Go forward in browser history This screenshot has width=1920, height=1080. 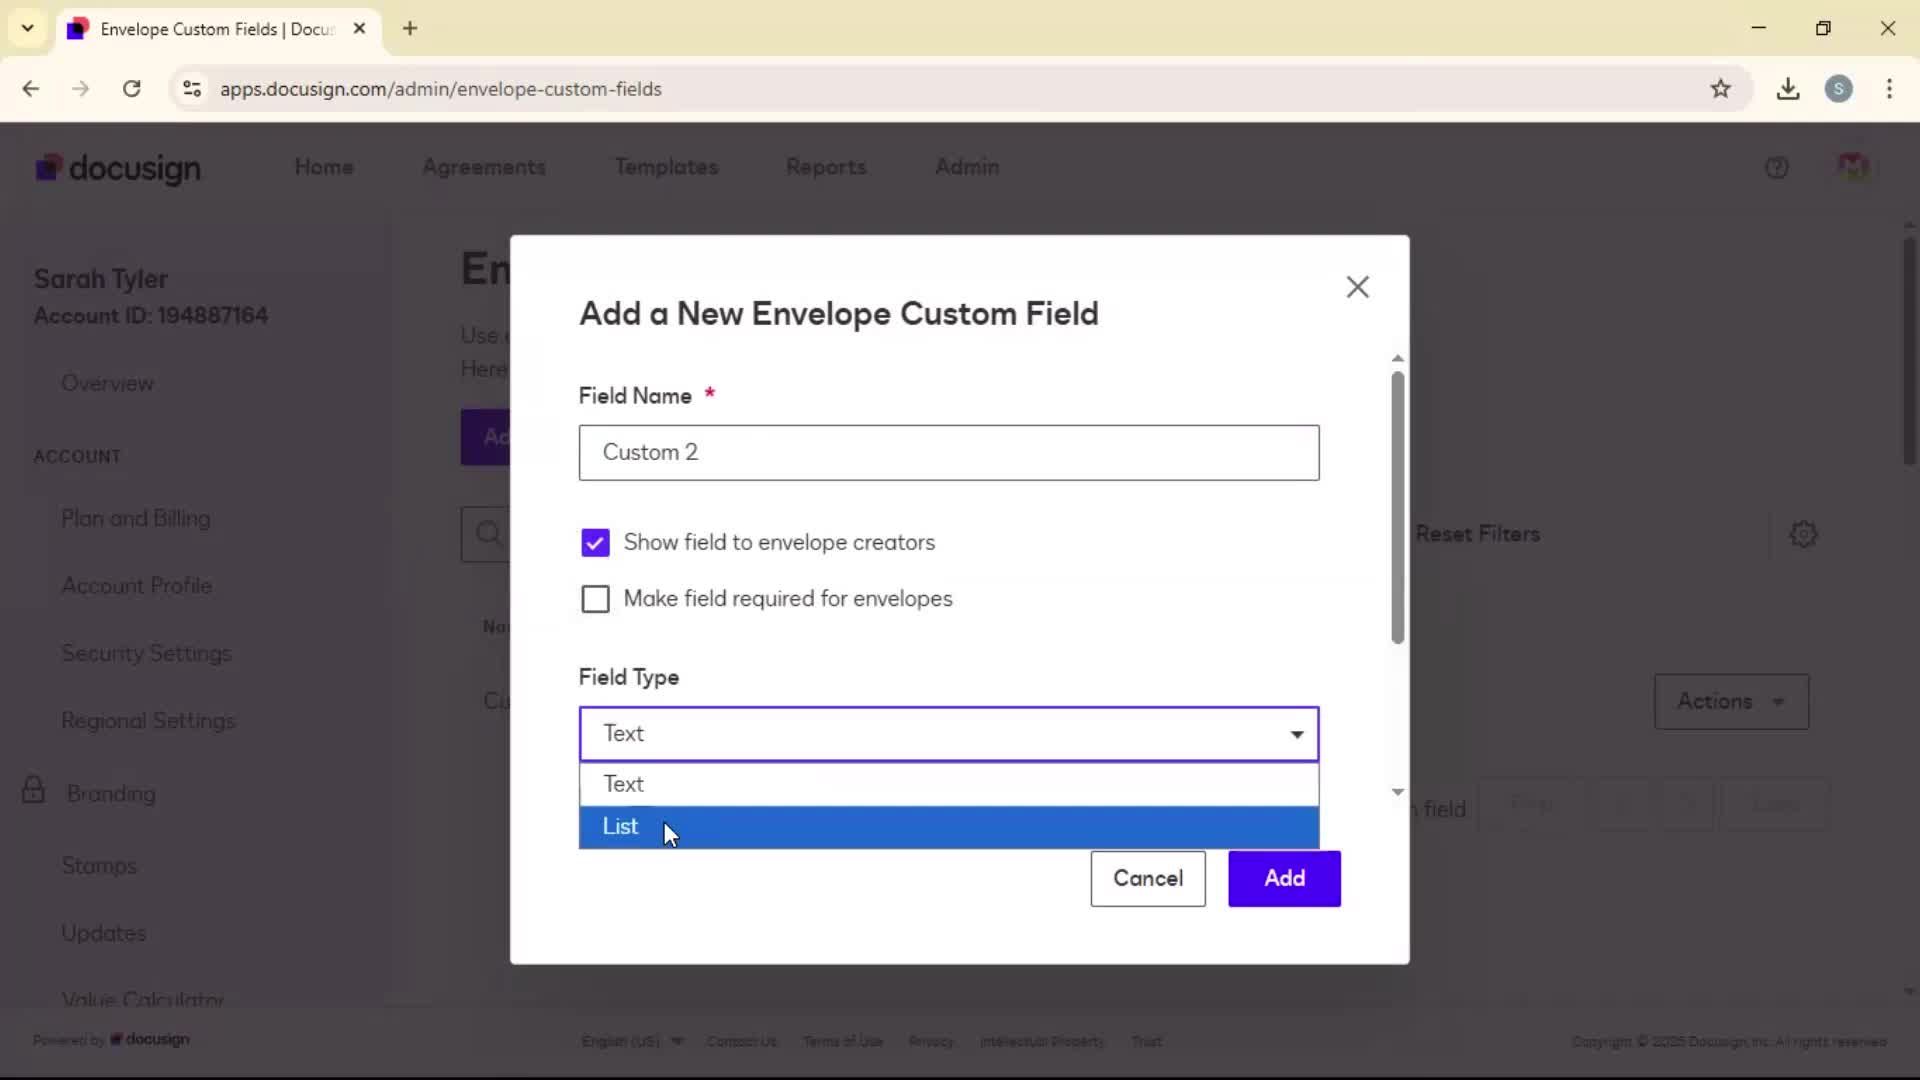coord(81,89)
